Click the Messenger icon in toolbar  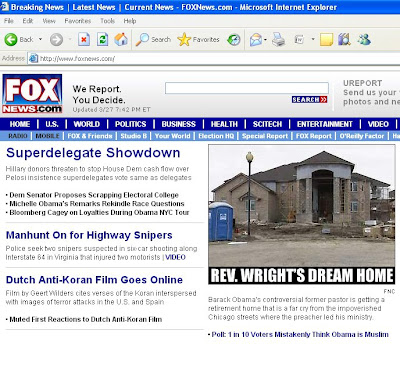(364, 40)
